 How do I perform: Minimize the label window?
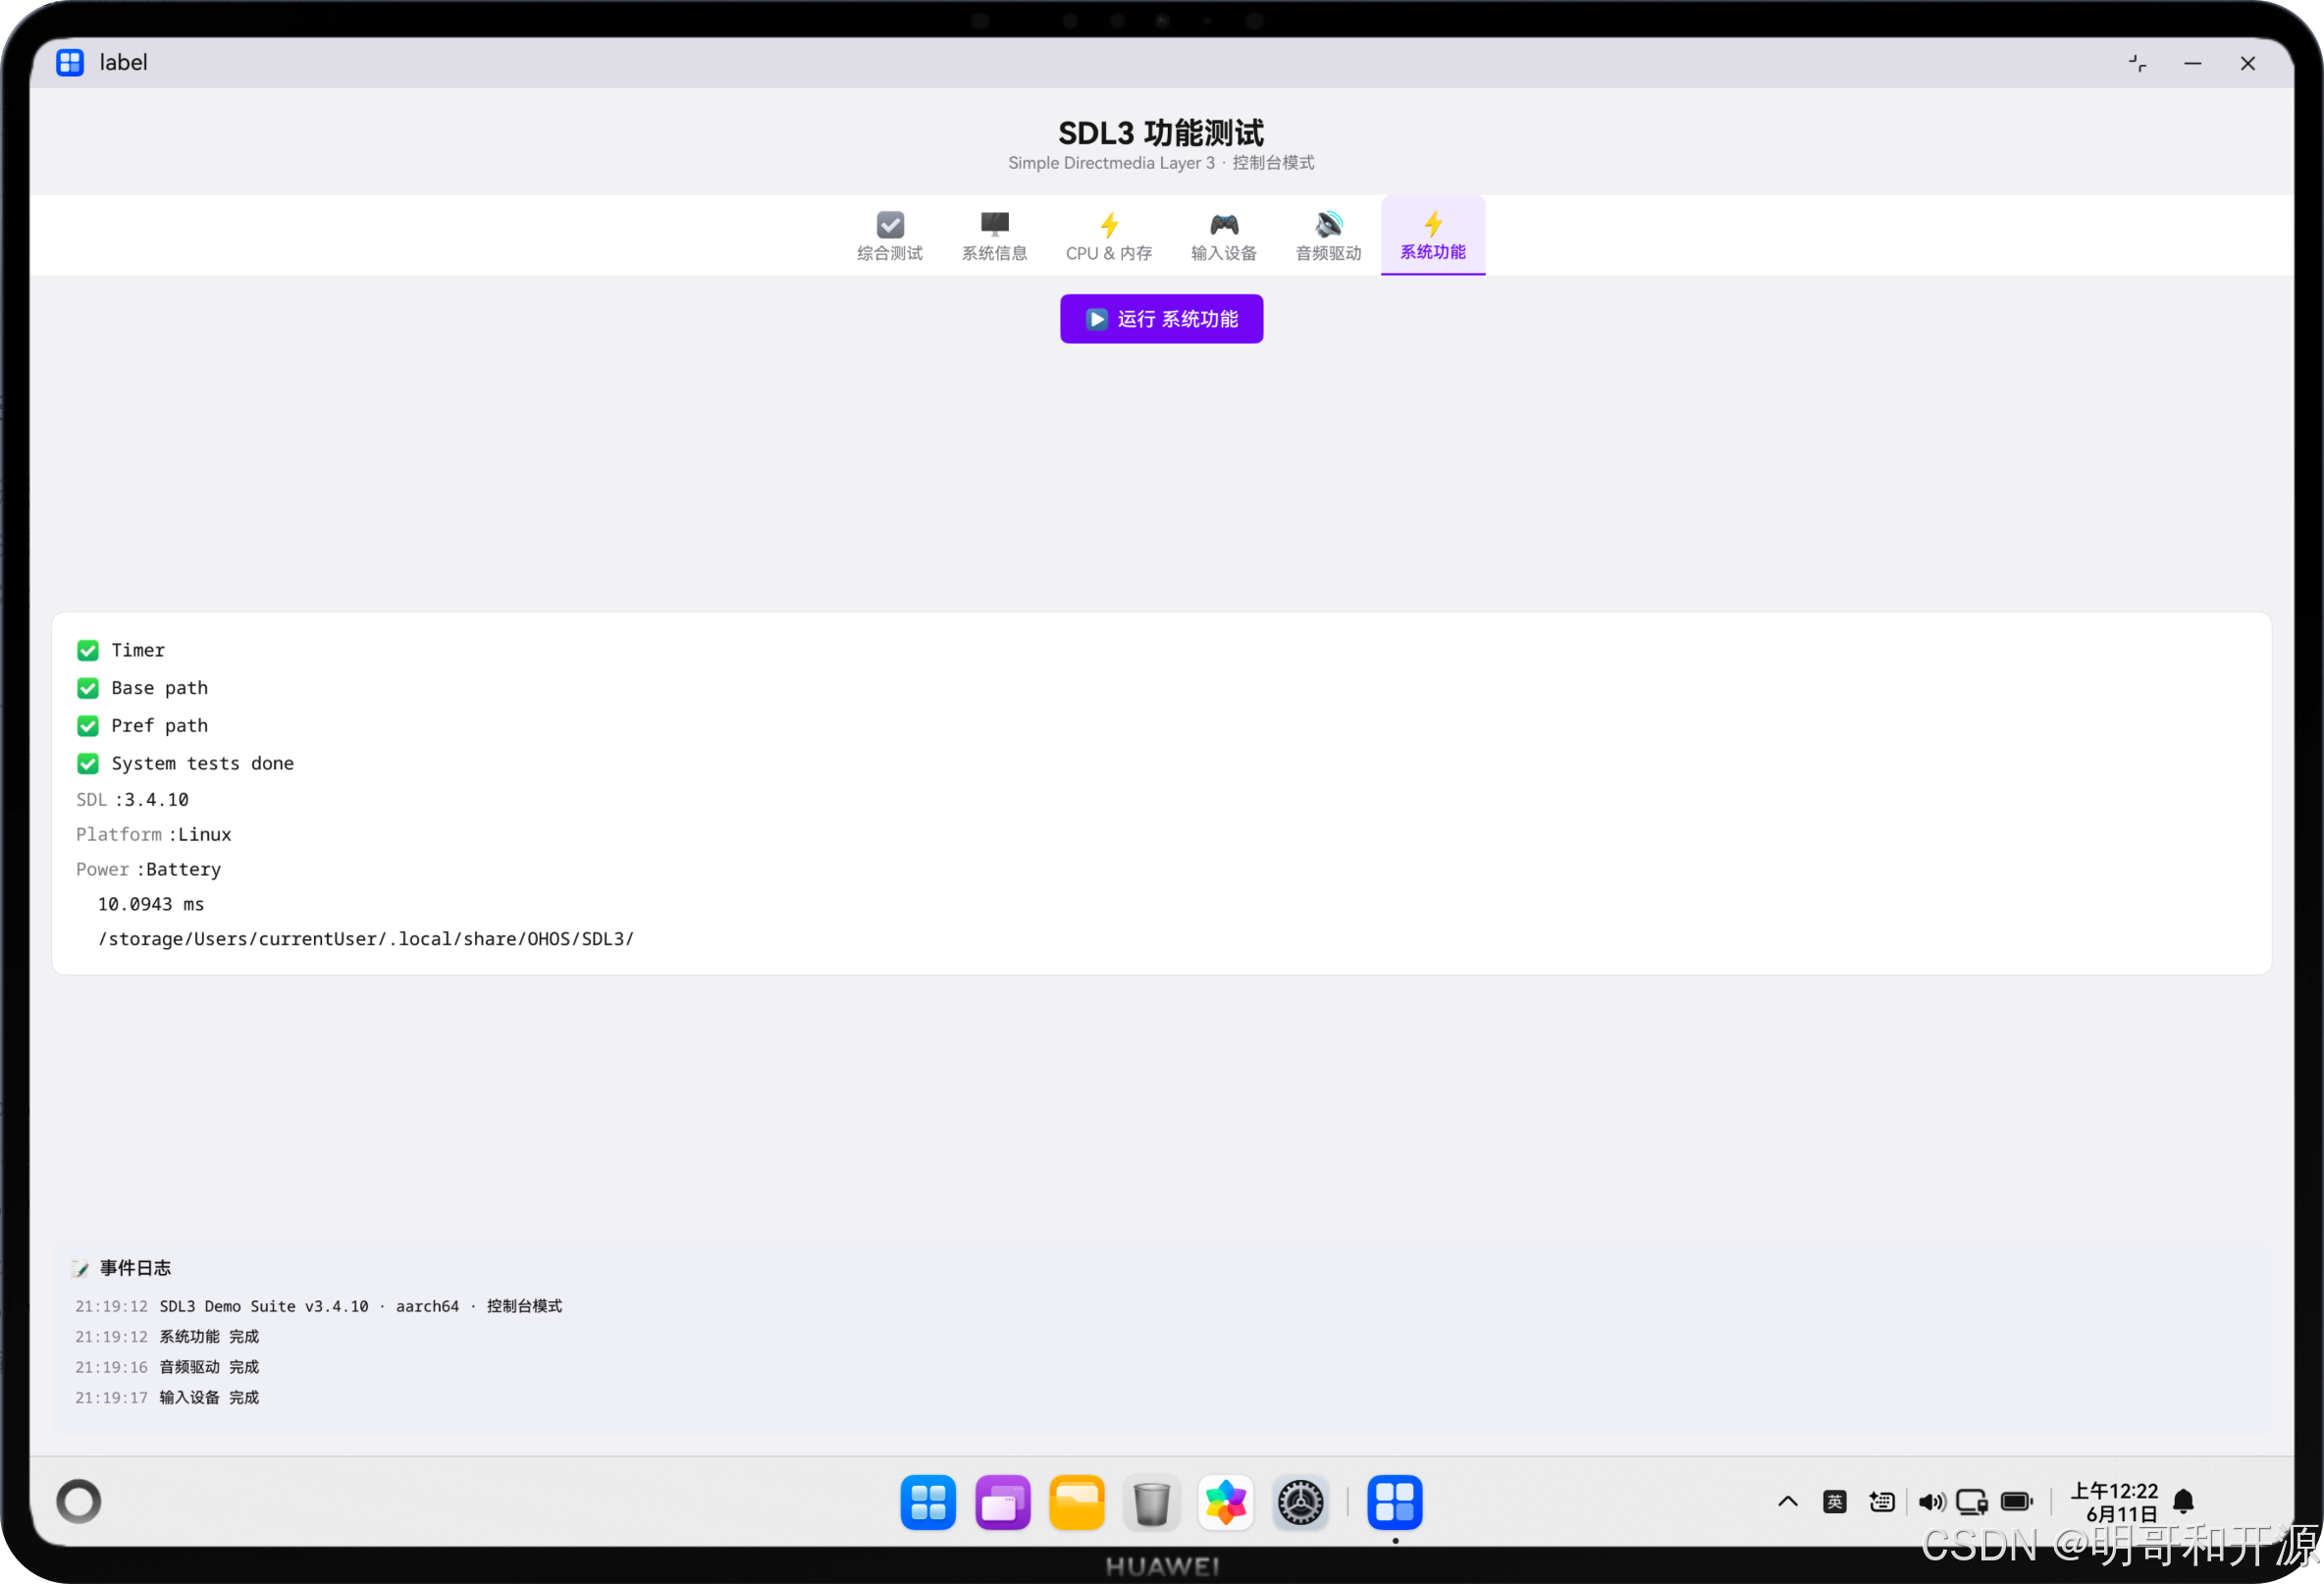(x=2192, y=63)
